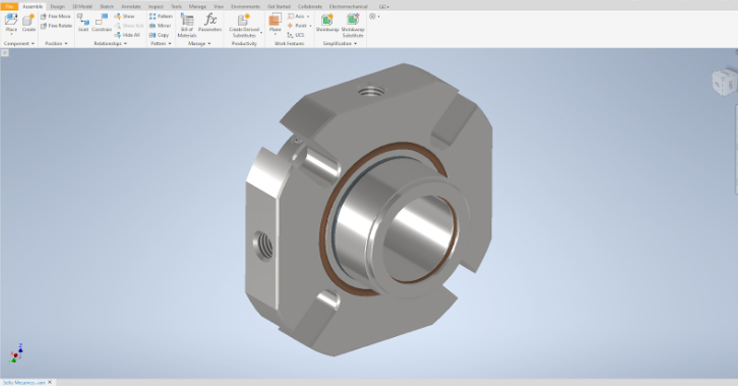The width and height of the screenshot is (738, 386).
Task: Click the UCS work feature button
Action: (296, 35)
